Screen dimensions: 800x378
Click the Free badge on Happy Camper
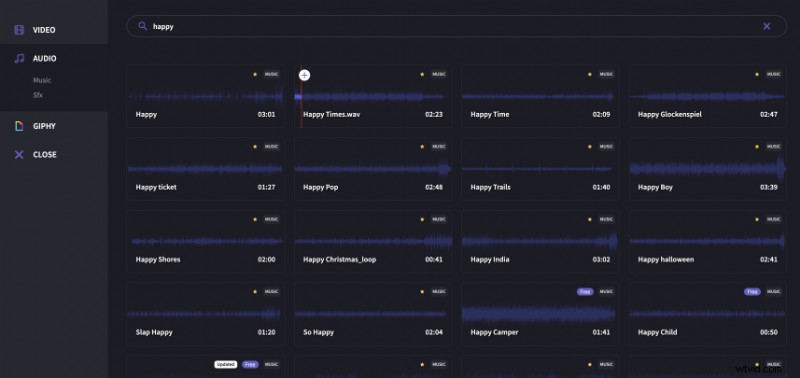(x=585, y=292)
